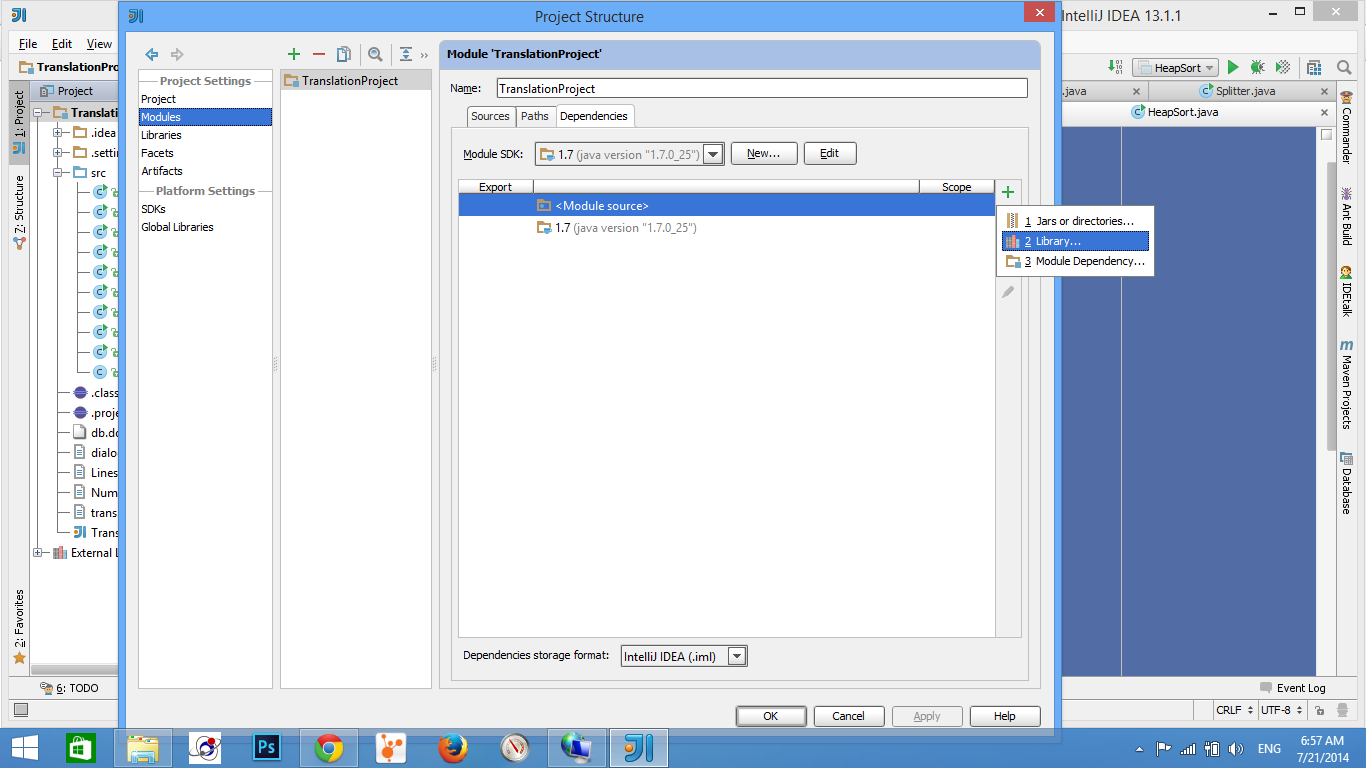
Task: Open the module list search magnifier
Action: pyautogui.click(x=375, y=54)
